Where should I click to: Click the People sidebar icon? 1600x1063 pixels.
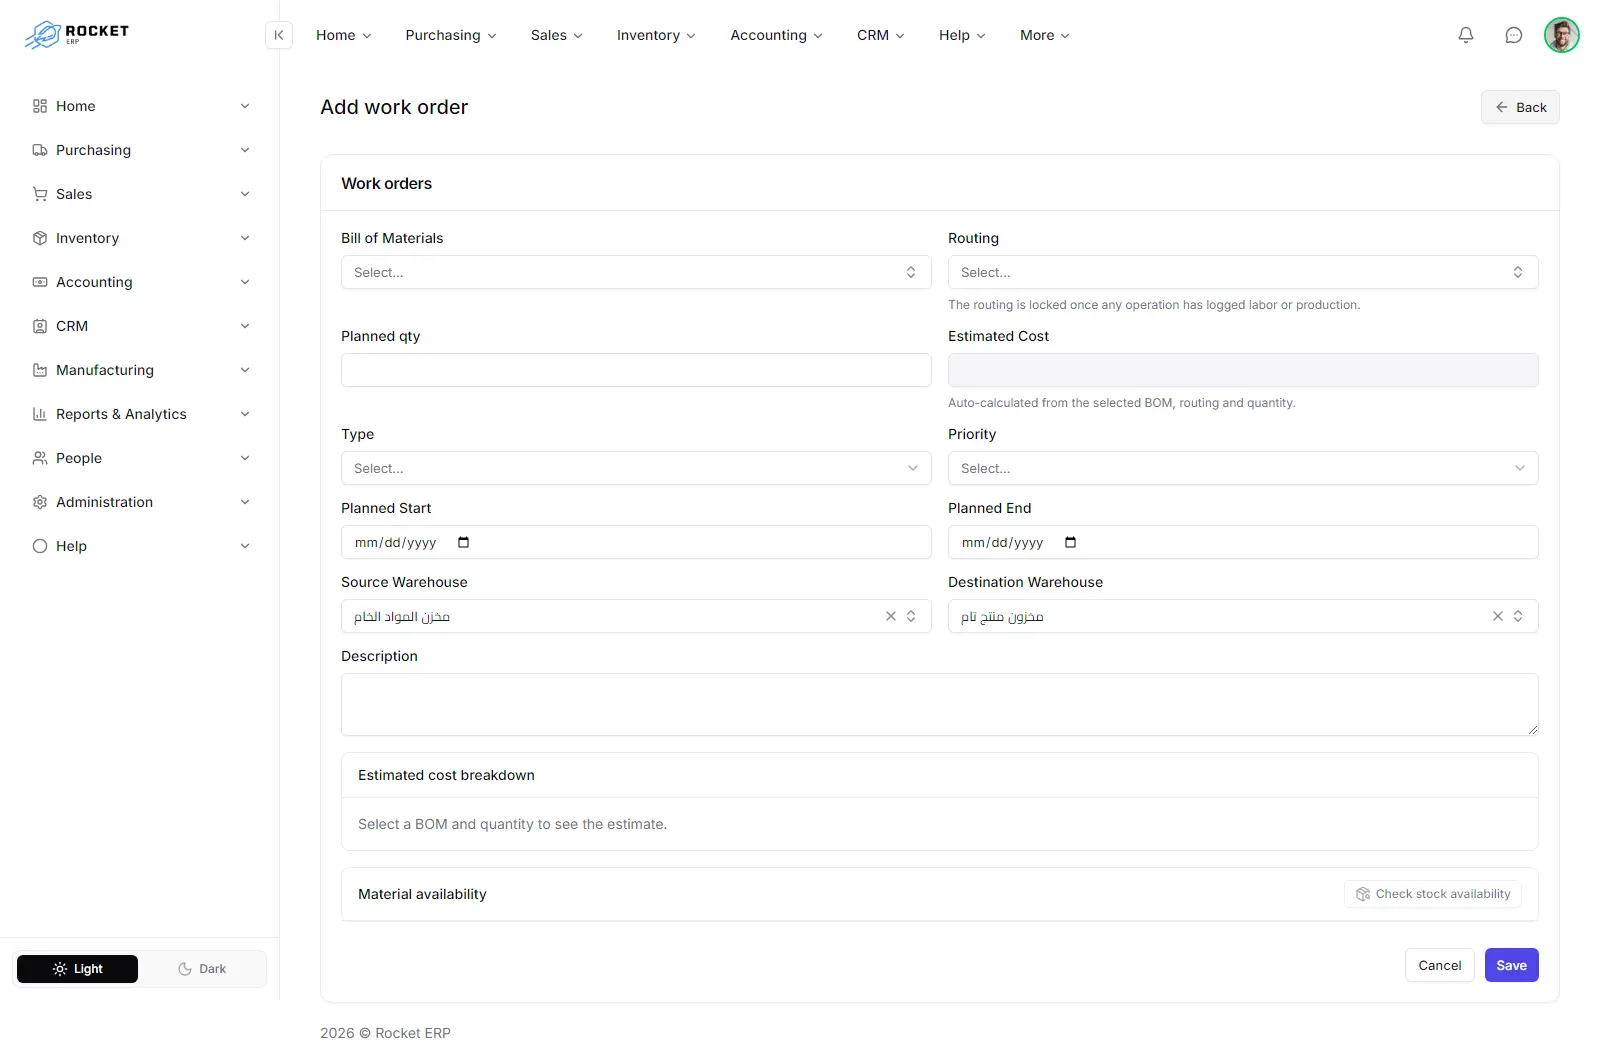(x=40, y=458)
